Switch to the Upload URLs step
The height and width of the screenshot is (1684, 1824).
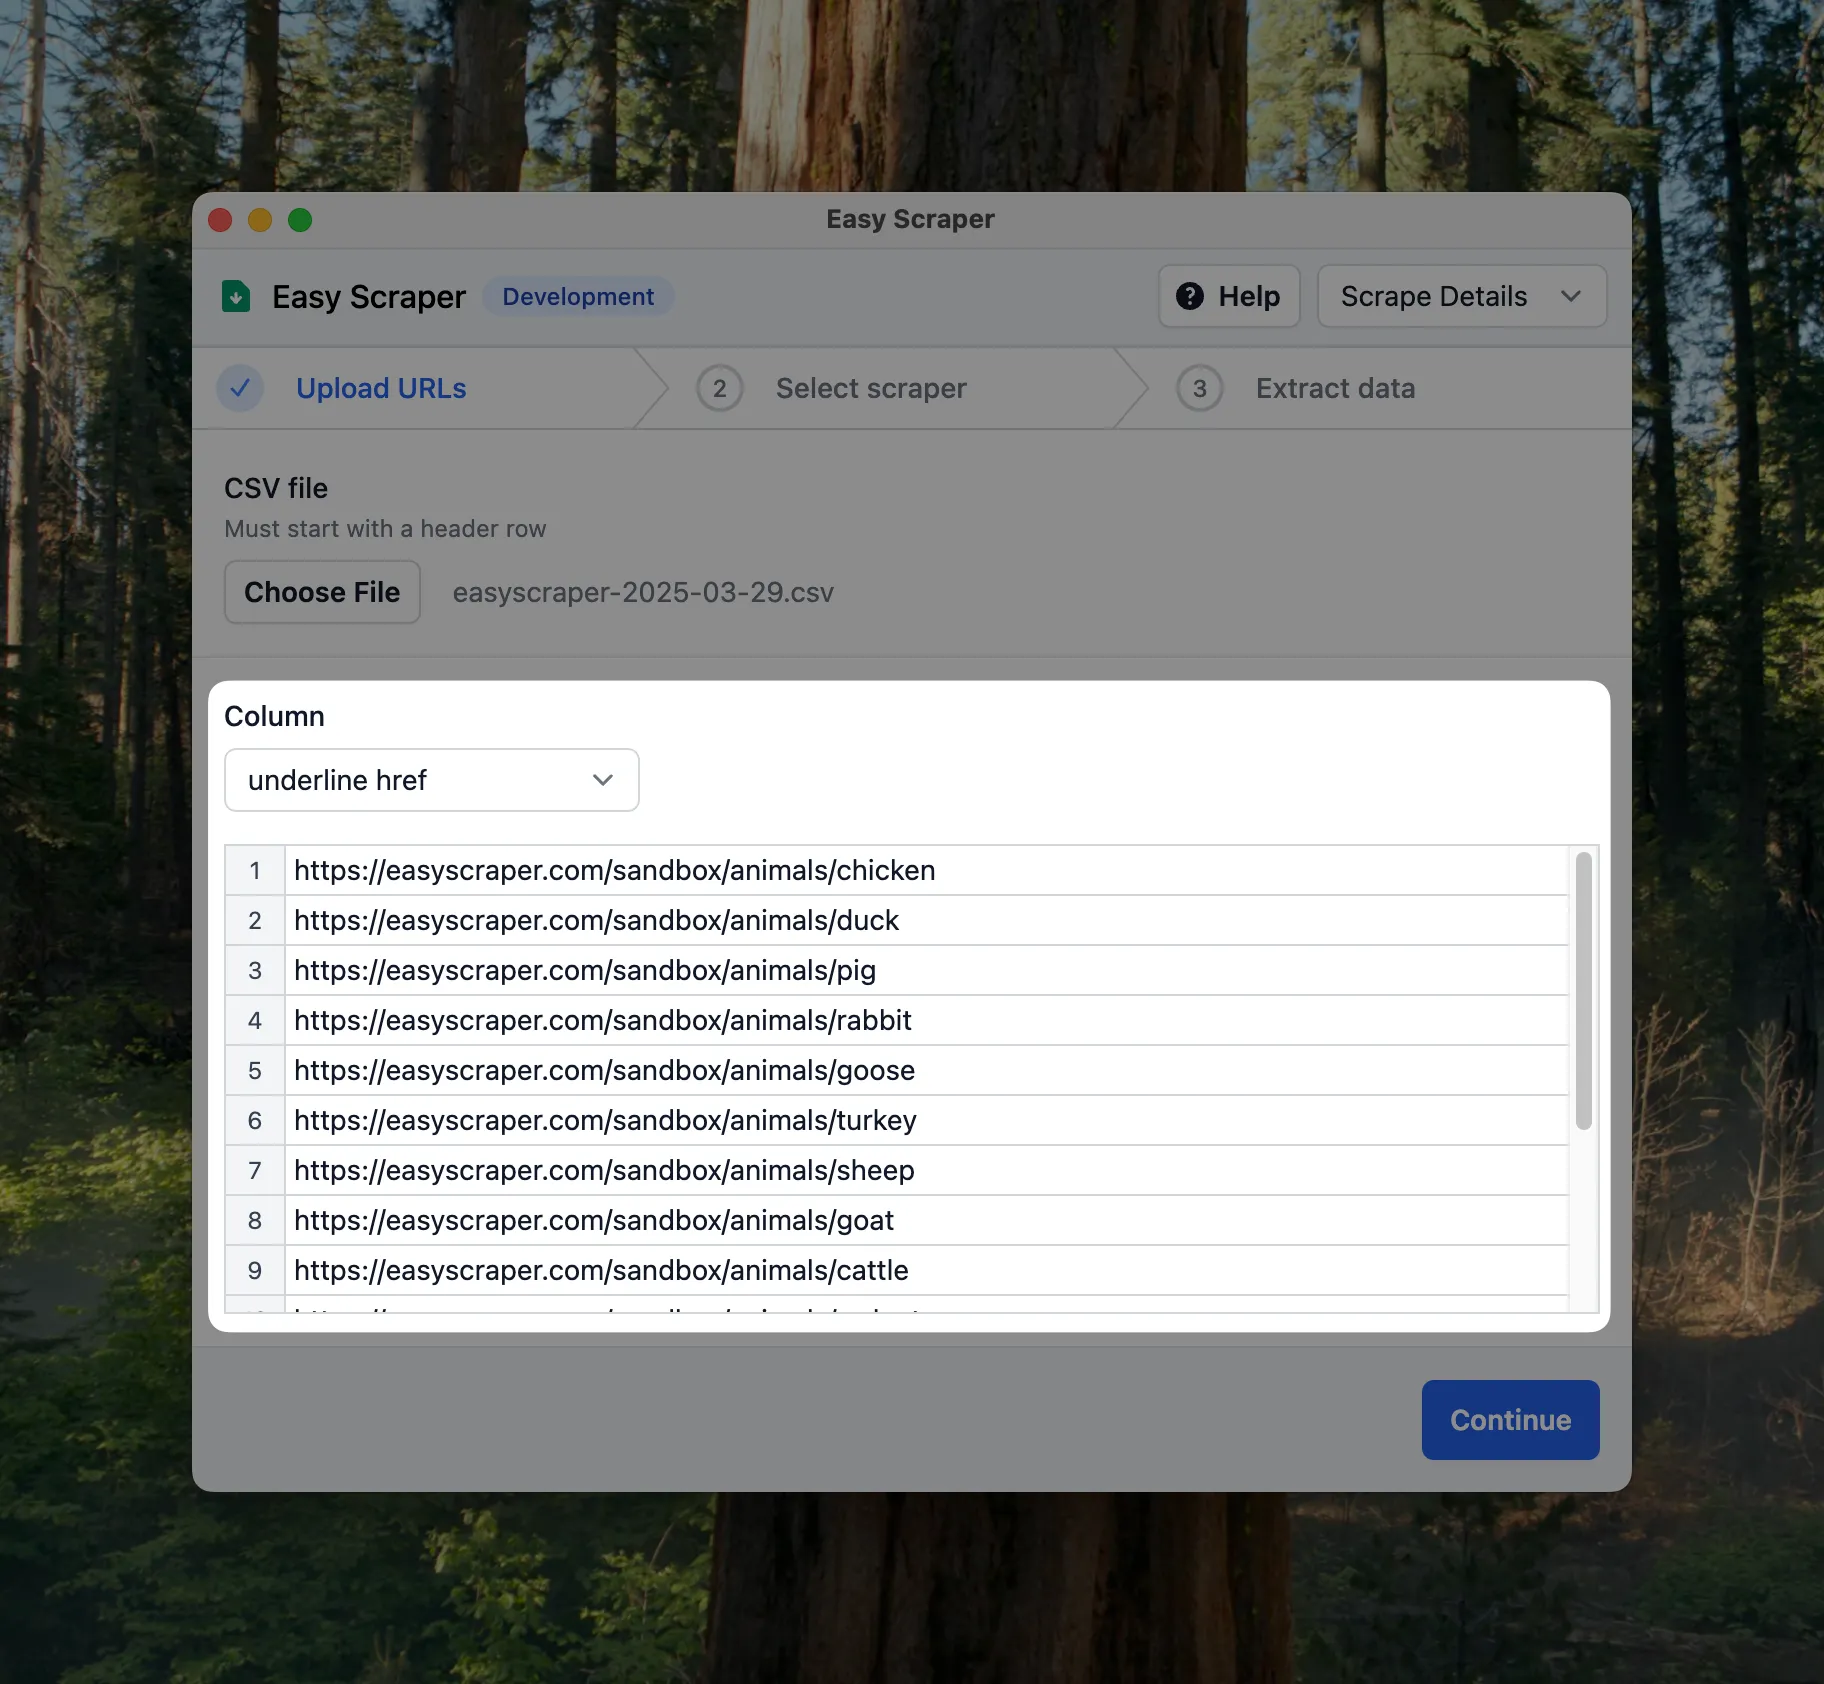pos(381,389)
